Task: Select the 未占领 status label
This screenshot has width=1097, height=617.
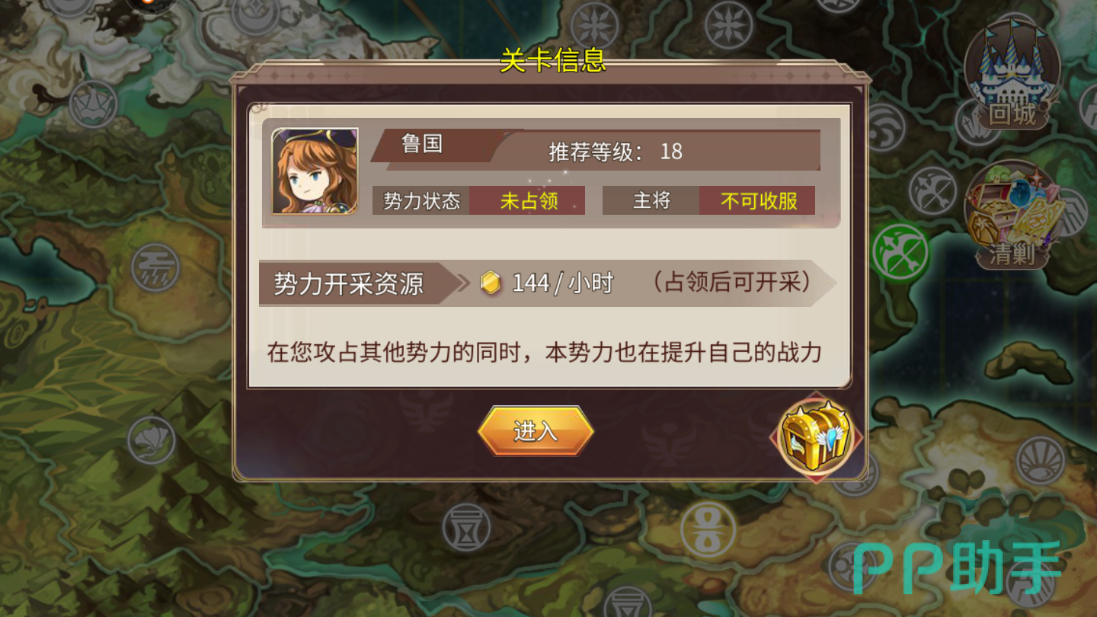Action: pos(528,201)
